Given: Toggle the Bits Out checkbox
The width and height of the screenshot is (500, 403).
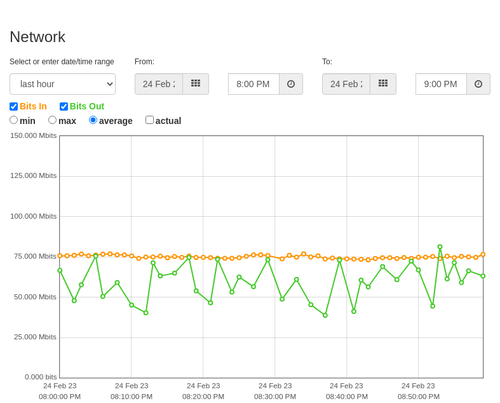Looking at the screenshot, I should 64,106.
